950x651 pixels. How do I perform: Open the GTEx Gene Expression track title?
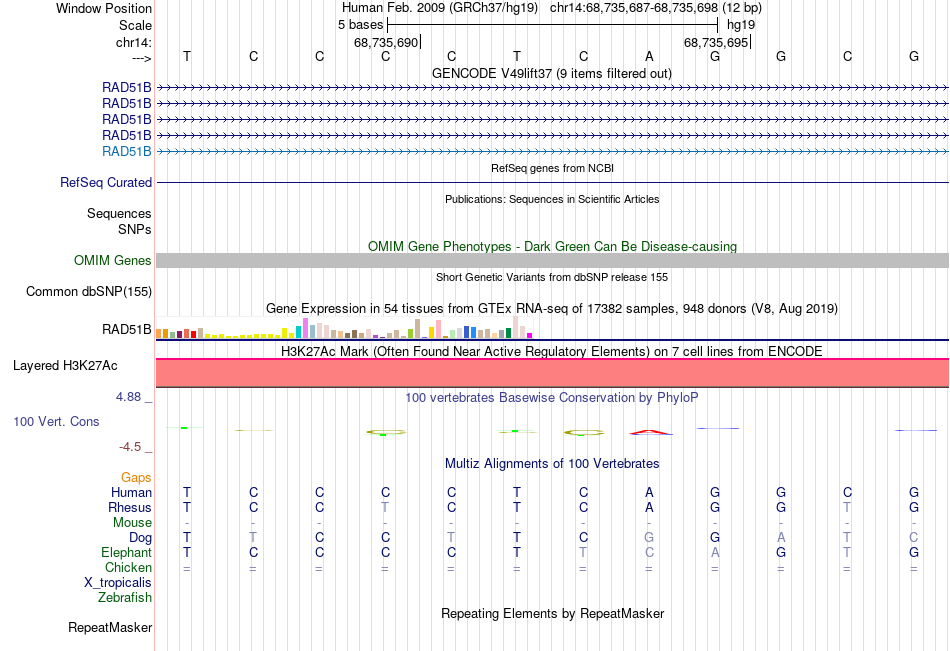click(552, 309)
